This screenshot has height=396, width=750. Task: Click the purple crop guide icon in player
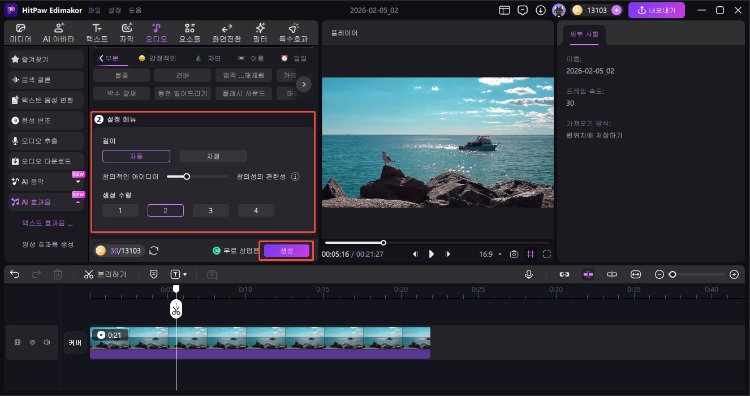pos(530,254)
